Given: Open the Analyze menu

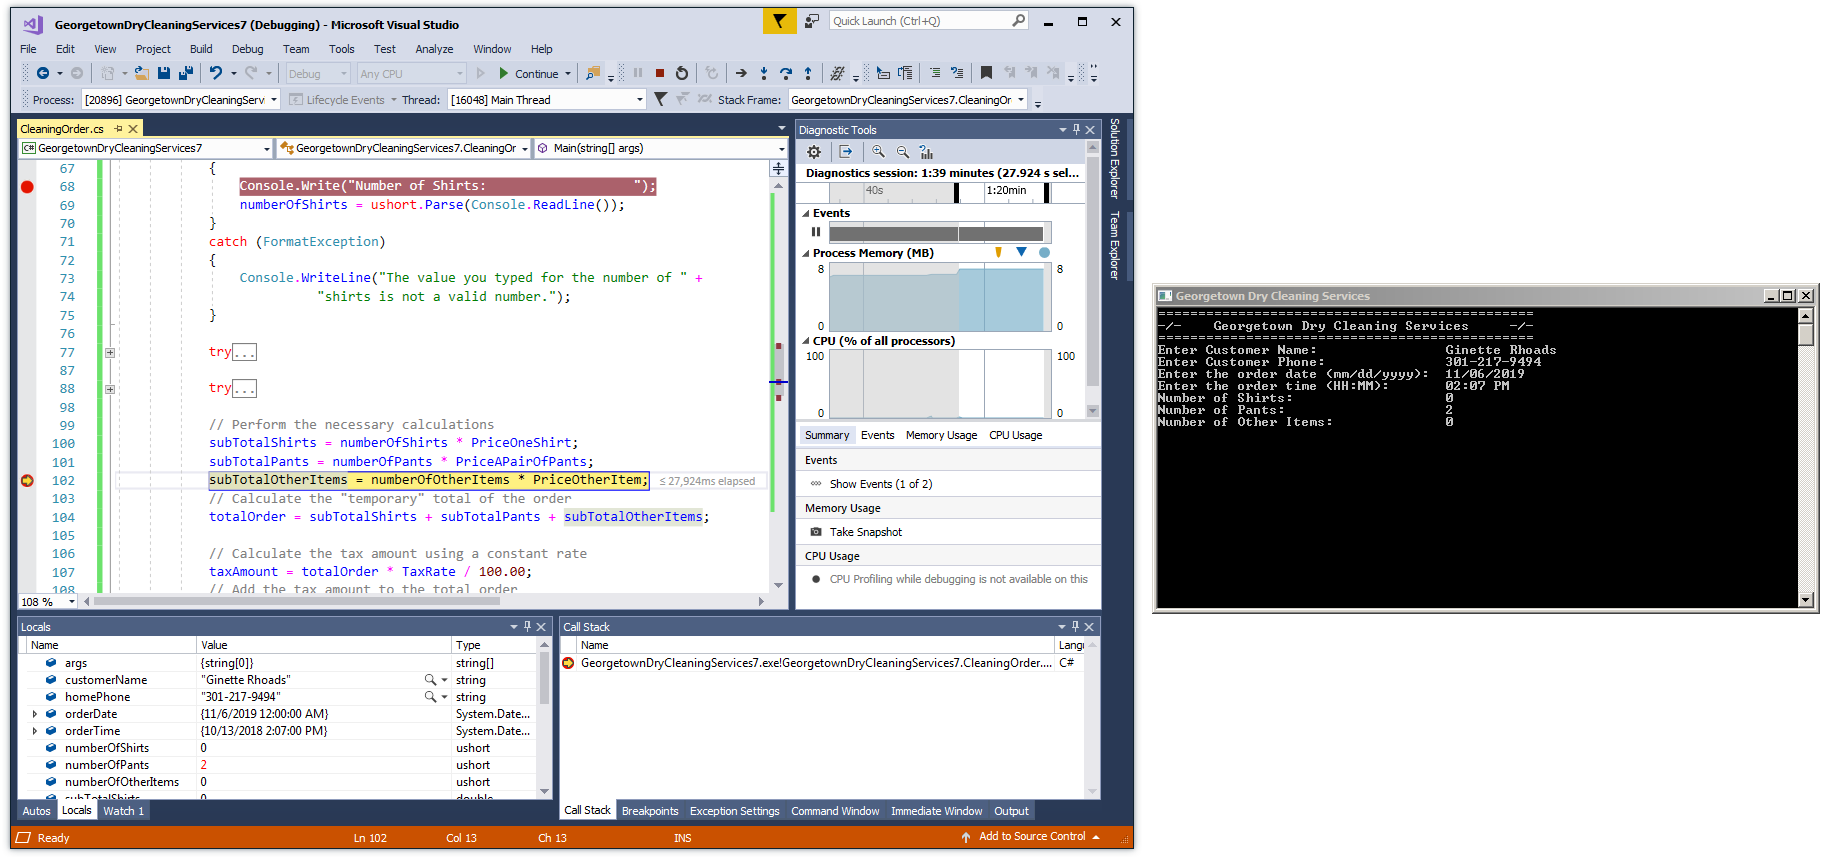Looking at the screenshot, I should (x=434, y=49).
